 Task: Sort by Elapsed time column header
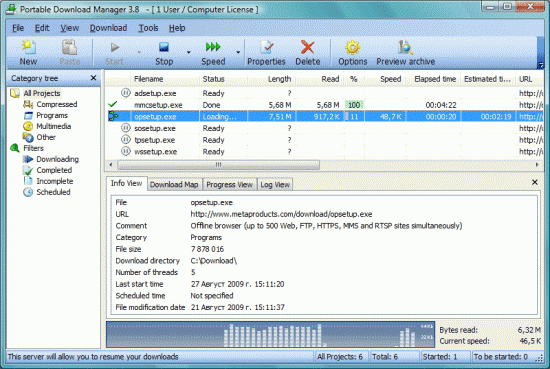pos(435,79)
